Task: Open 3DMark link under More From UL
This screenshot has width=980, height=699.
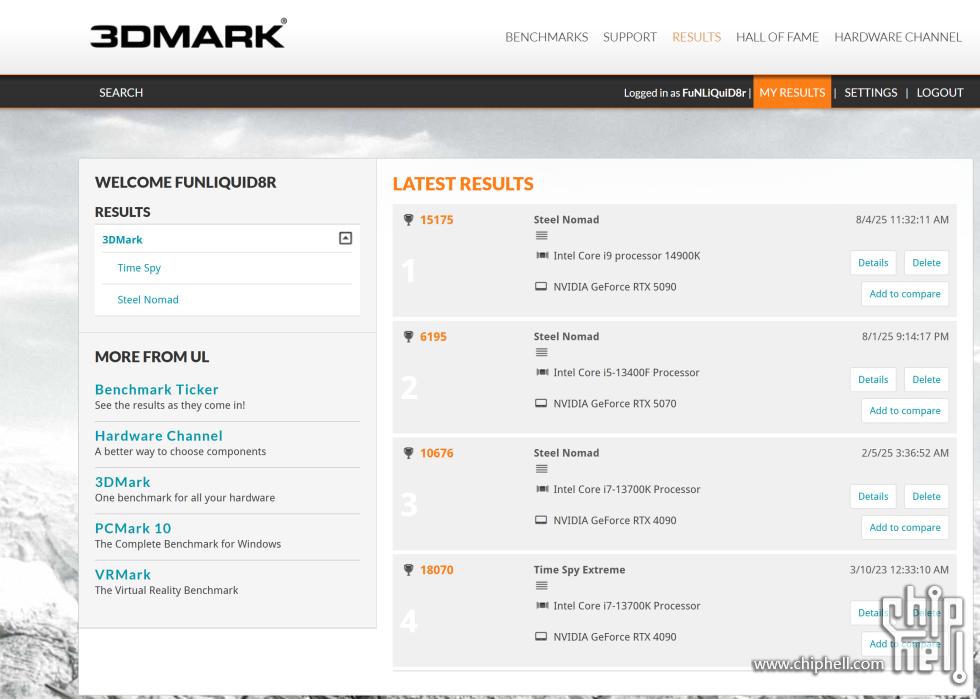Action: 122,482
